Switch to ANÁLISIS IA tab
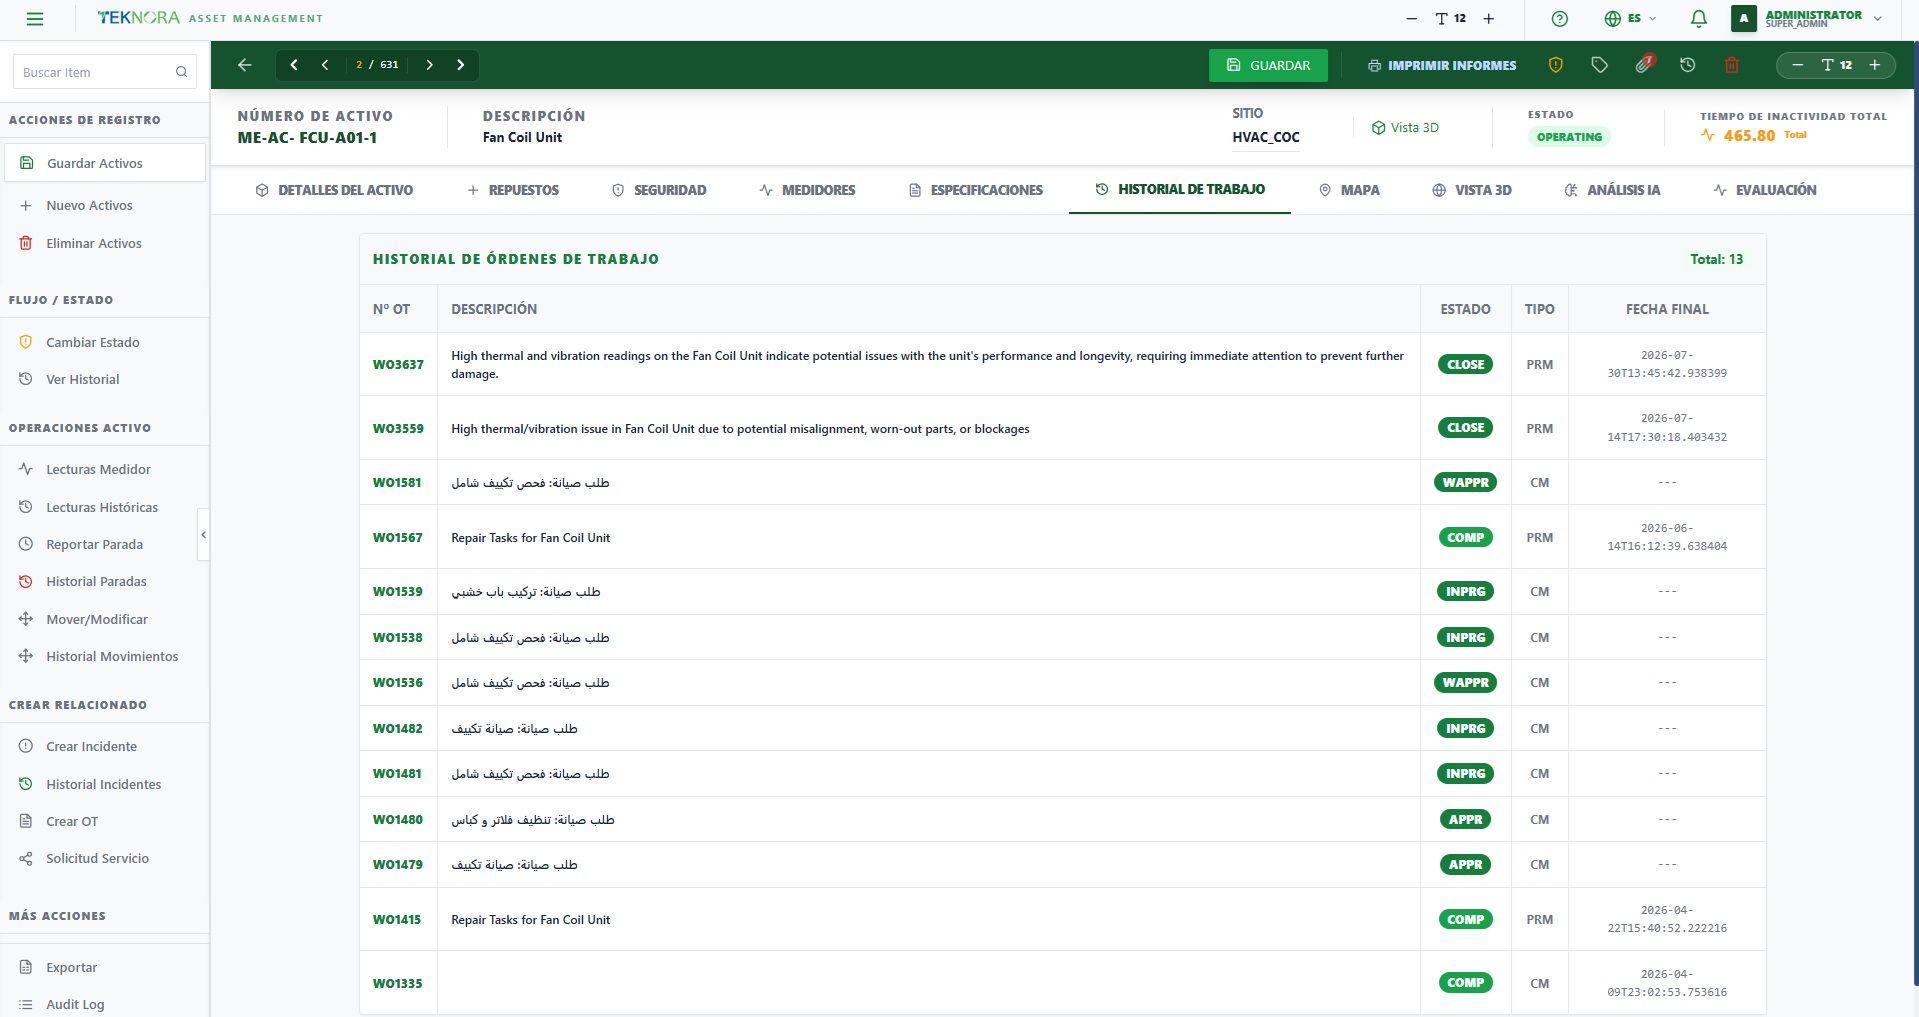This screenshot has height=1017, width=1919. 1612,190
